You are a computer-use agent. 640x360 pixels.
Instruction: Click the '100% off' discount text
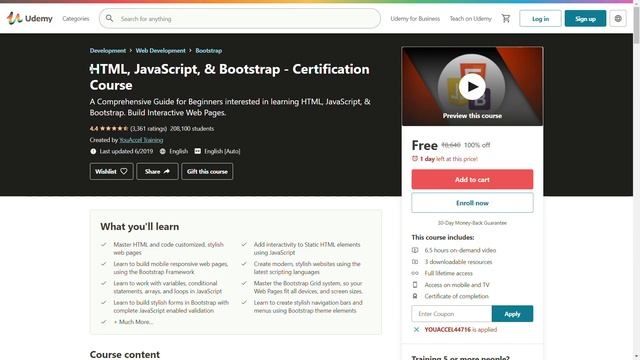pos(477,145)
